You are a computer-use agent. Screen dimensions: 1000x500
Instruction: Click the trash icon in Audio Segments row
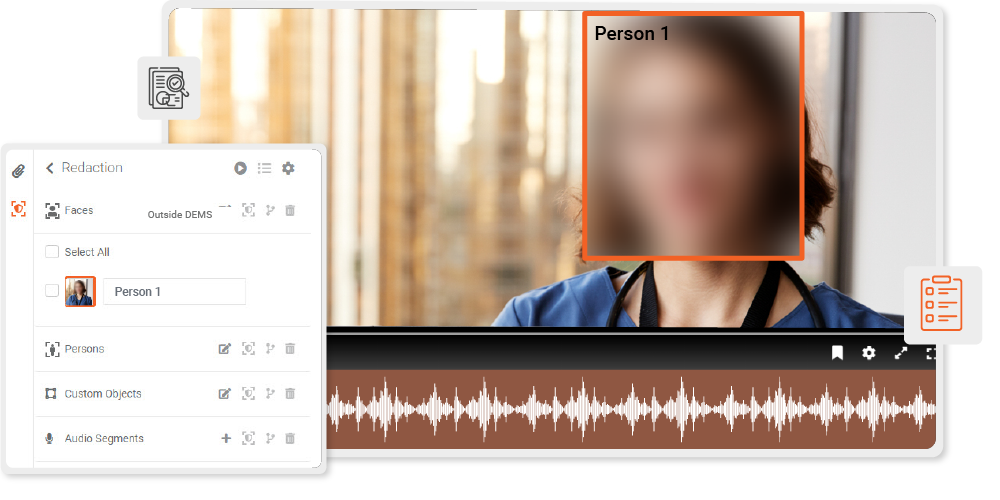(290, 438)
